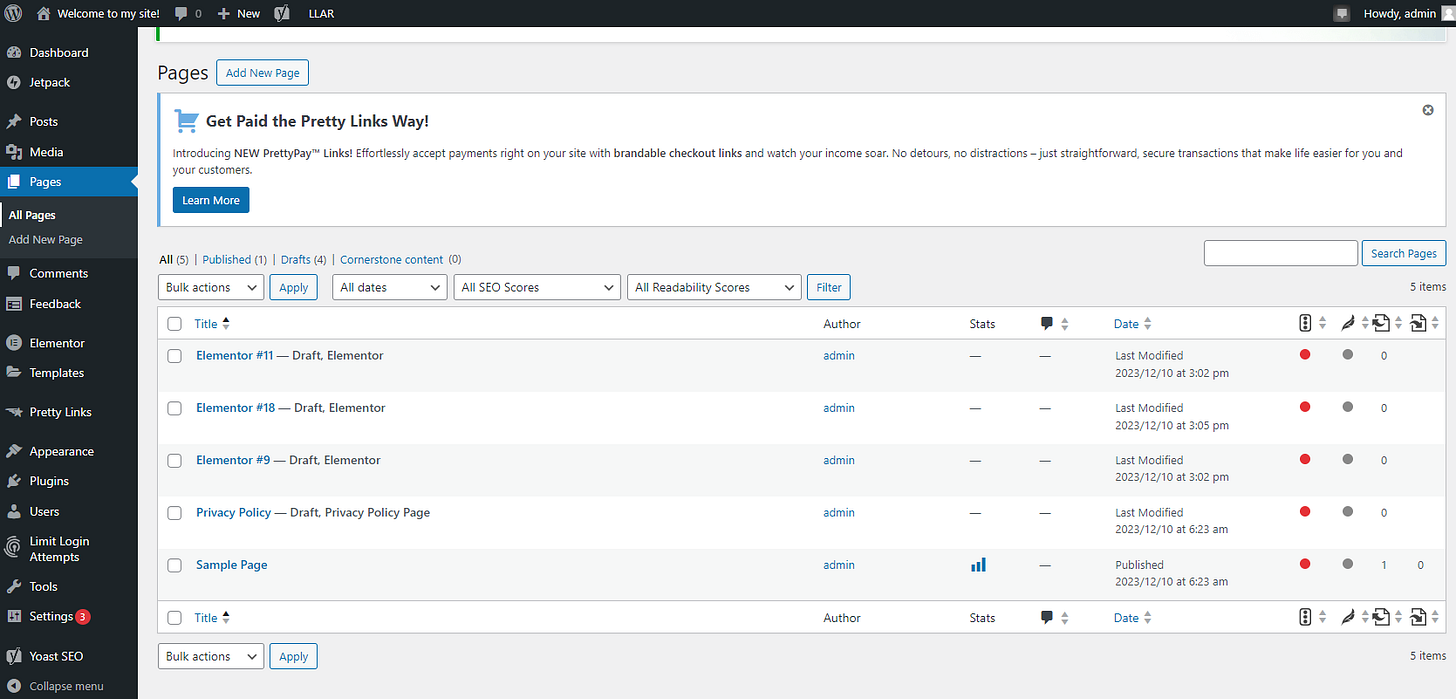Click Learn More in the banner
Image resolution: width=1456 pixels, height=699 pixels.
click(211, 200)
